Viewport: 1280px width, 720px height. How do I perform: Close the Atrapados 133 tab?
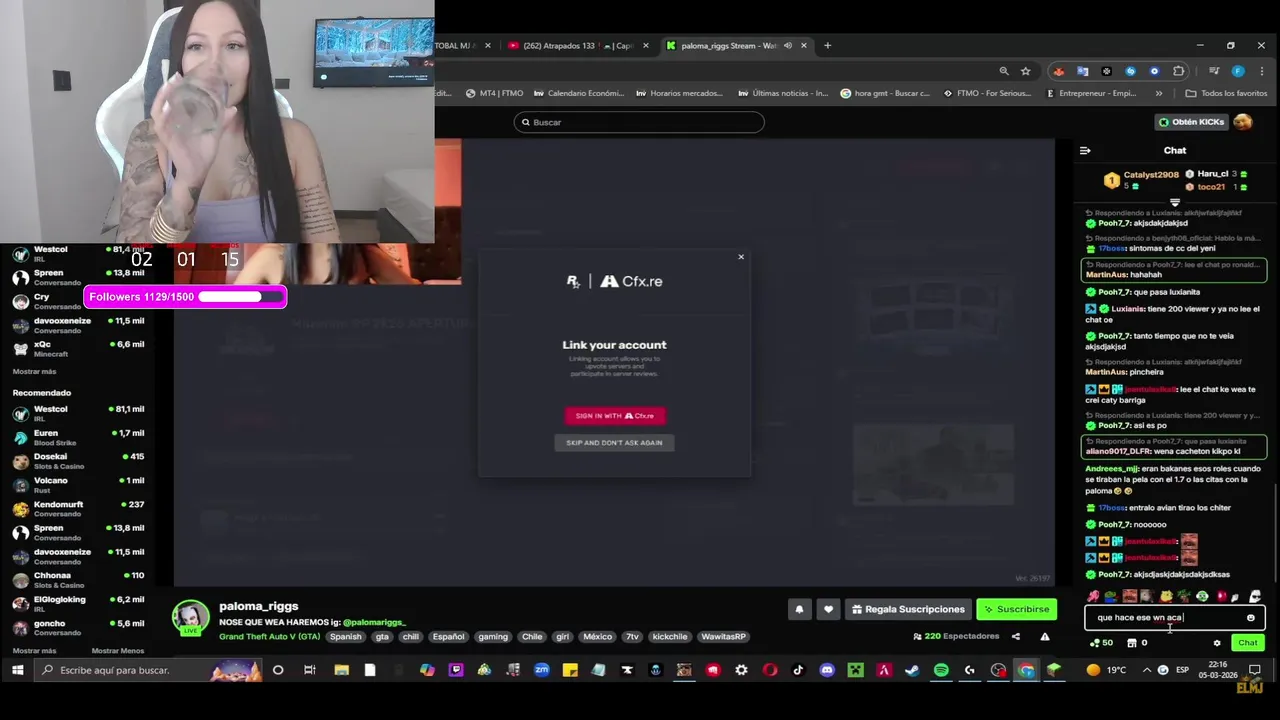[x=646, y=45]
